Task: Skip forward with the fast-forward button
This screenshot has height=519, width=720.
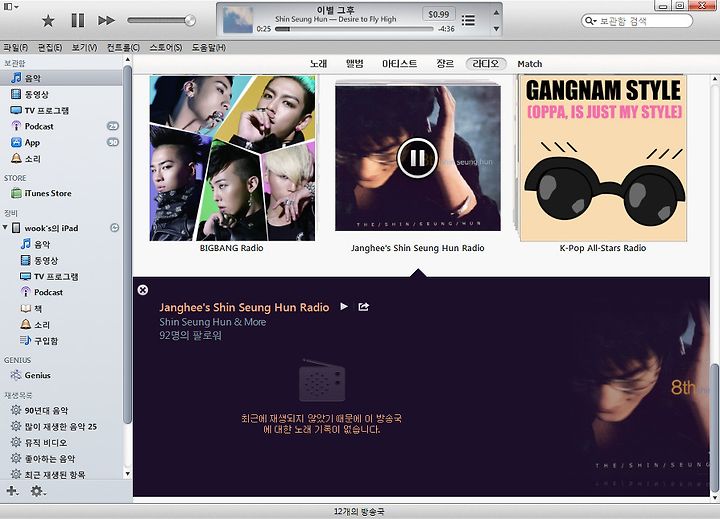Action: tap(106, 20)
